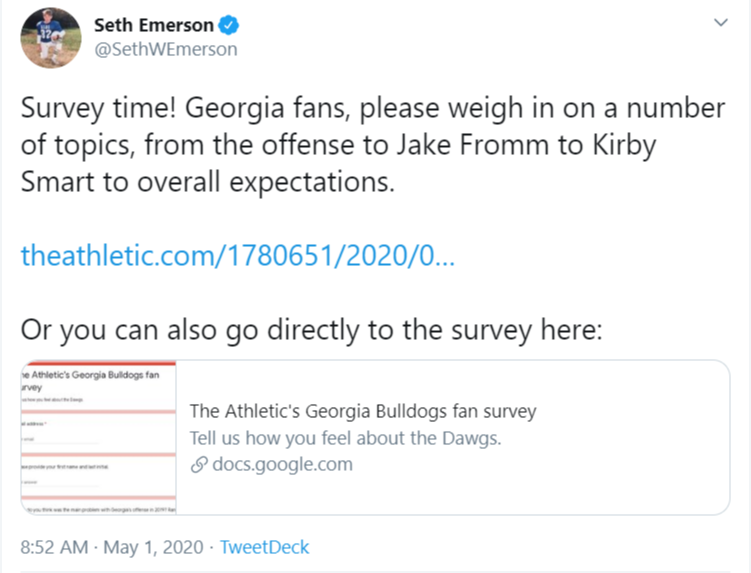Click the email address field in the preview image
This screenshot has height=573, width=751.
(60, 438)
